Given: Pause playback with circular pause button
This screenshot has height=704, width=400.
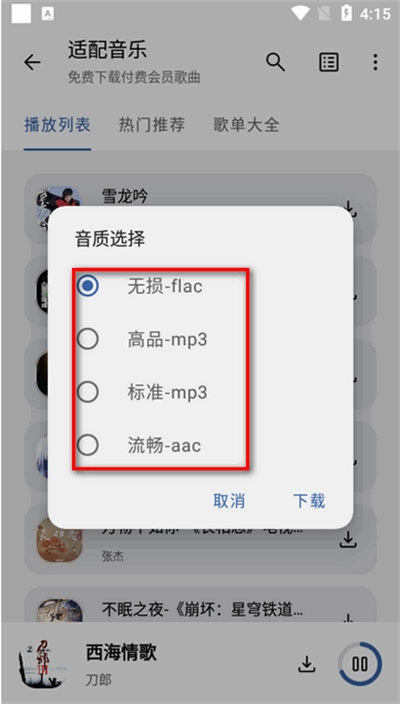Looking at the screenshot, I should 360,664.
